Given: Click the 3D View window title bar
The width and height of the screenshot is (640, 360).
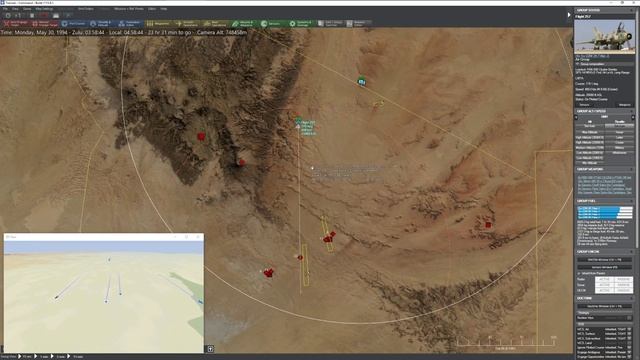Looking at the screenshot, I should click(x=104, y=236).
